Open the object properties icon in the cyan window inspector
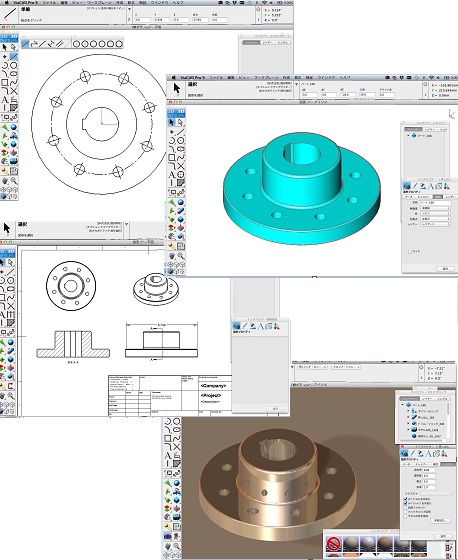The height and width of the screenshot is (560, 458). click(407, 186)
